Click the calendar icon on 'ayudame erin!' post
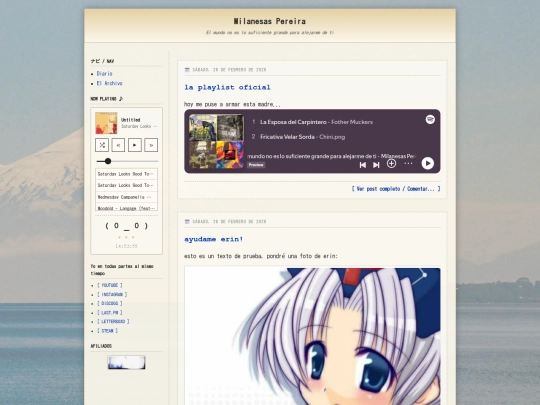This screenshot has width=540, height=405. [187, 221]
